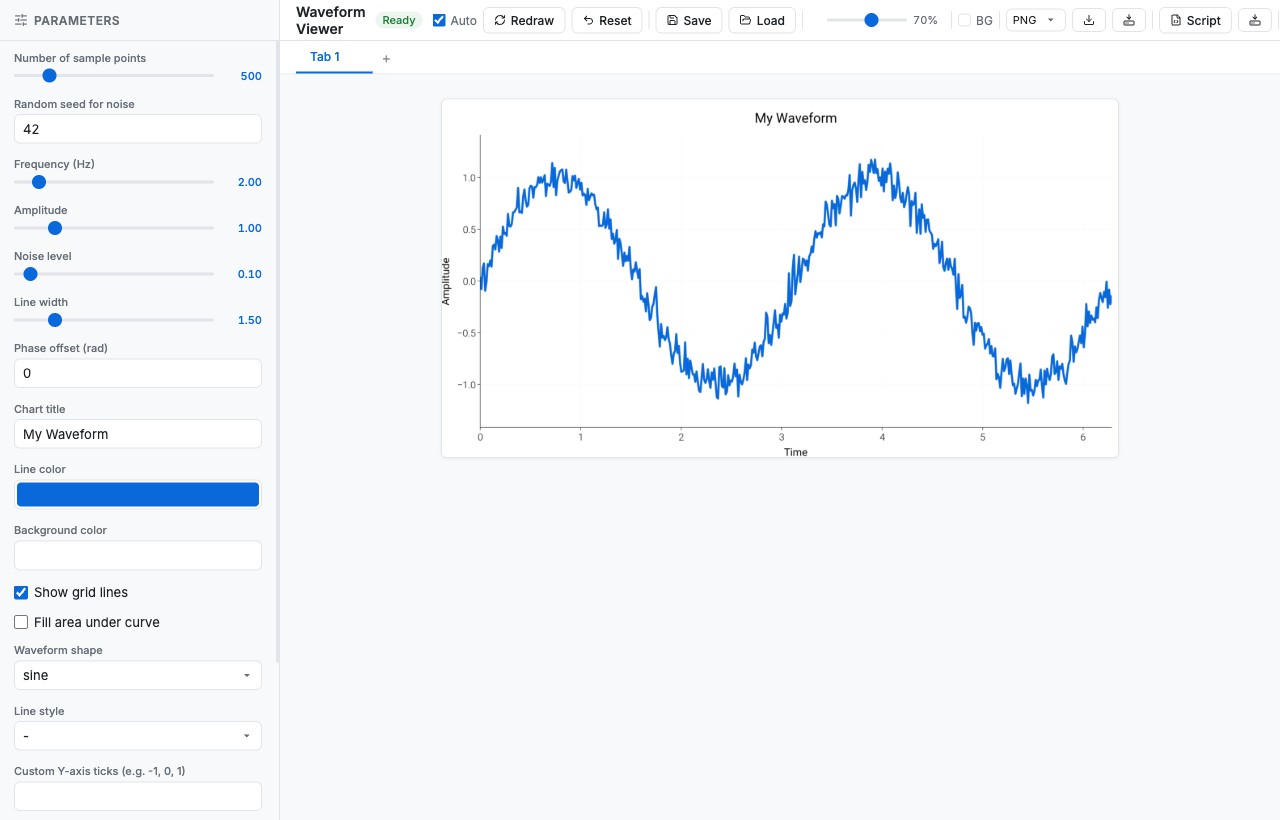Click the Reset button
The width and height of the screenshot is (1280, 820).
coord(607,20)
